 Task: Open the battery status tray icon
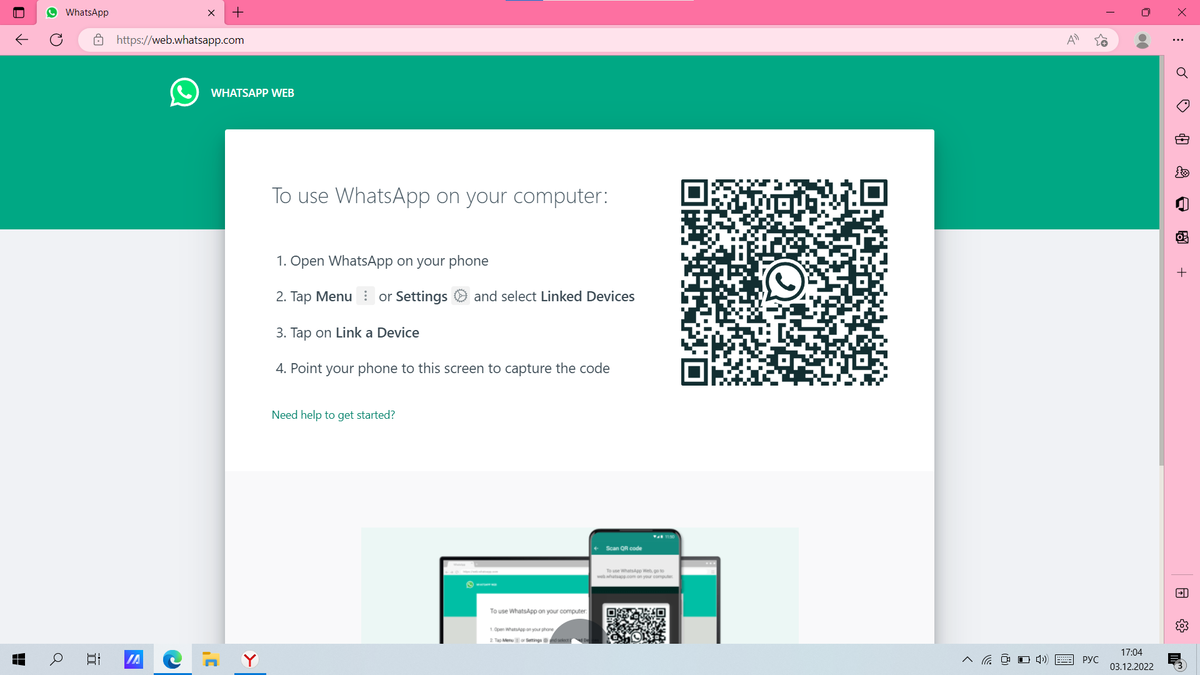tap(1024, 660)
